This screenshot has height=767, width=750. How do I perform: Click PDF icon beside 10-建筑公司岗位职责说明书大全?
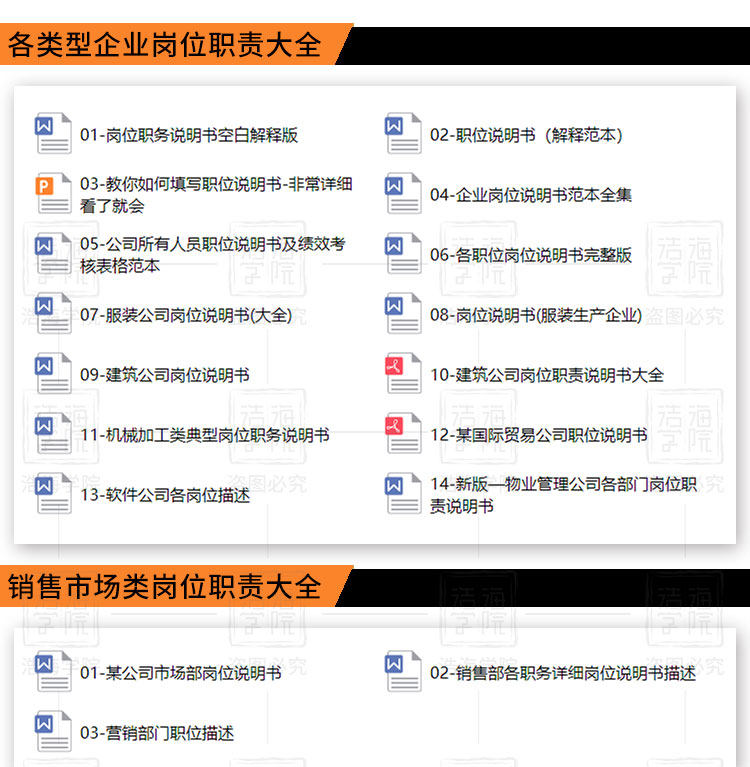(x=403, y=373)
